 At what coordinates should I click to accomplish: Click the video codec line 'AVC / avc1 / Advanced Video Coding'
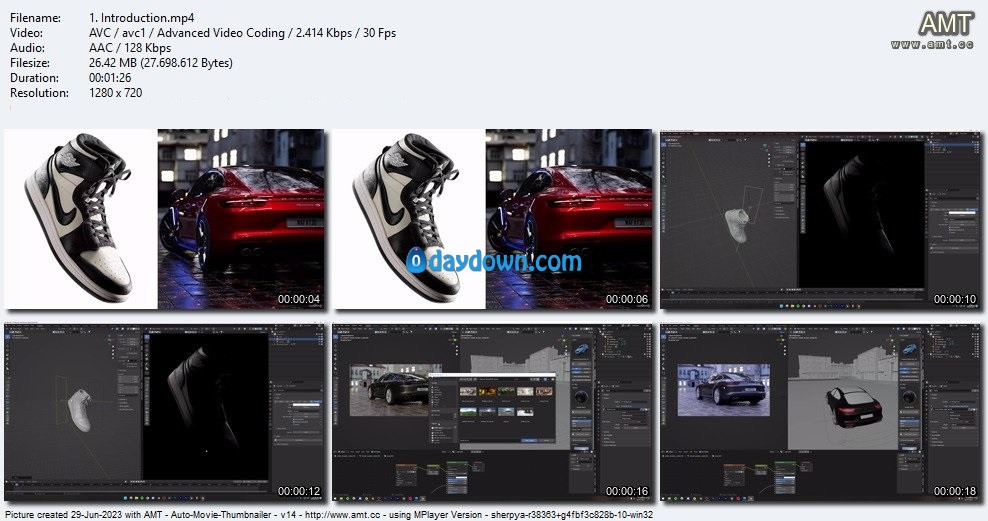pyautogui.click(x=187, y=33)
